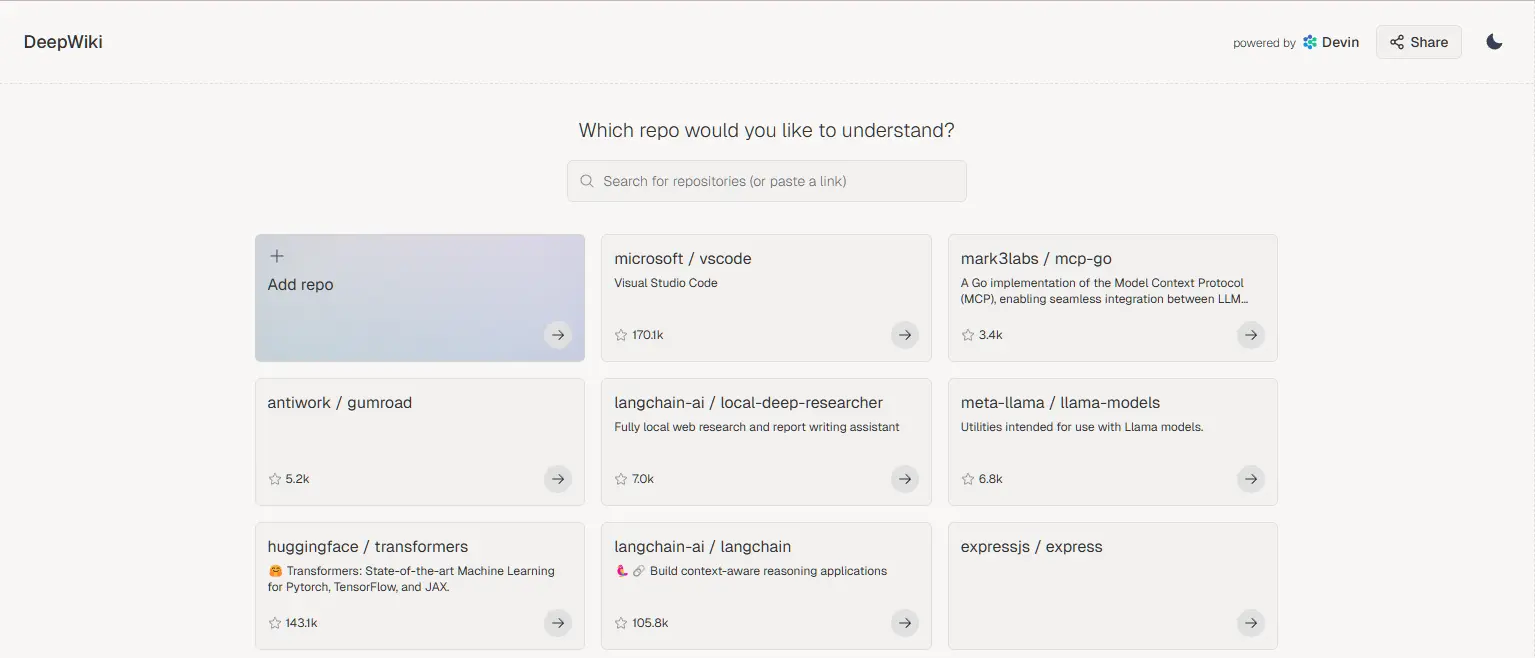Screen dimensions: 1535x658
Task: Click 'Fully local web research' description
Action: tap(757, 427)
